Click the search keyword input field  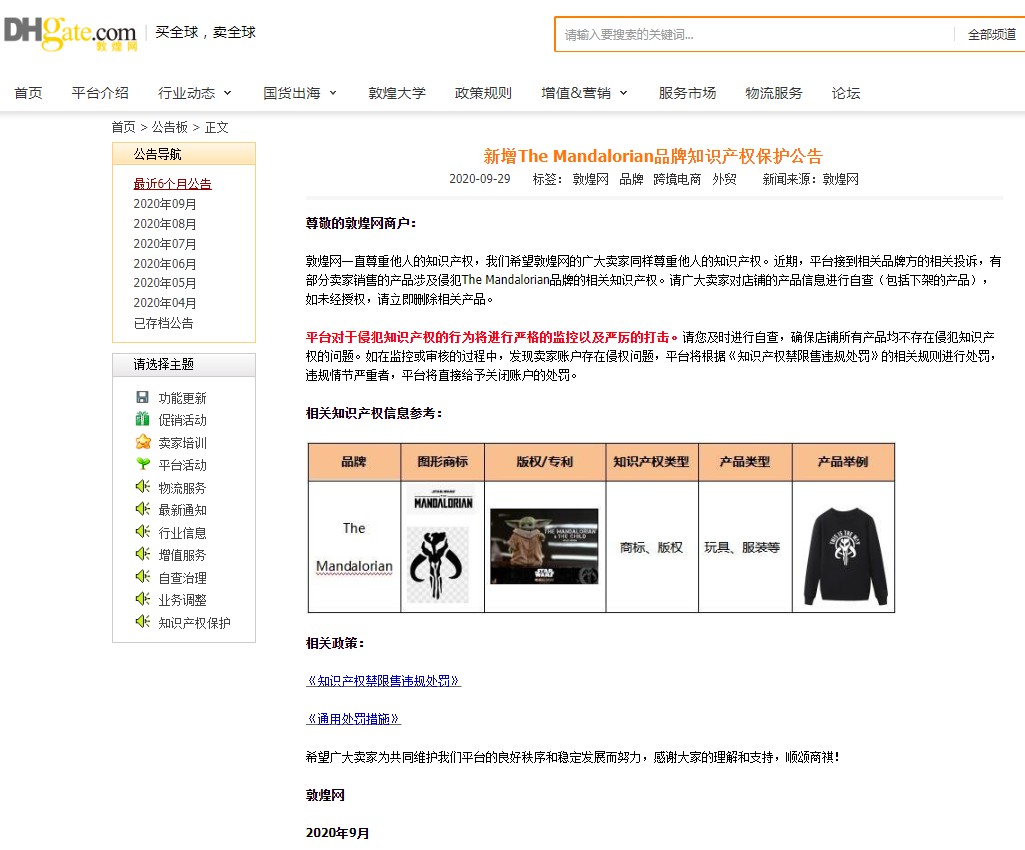click(x=755, y=35)
